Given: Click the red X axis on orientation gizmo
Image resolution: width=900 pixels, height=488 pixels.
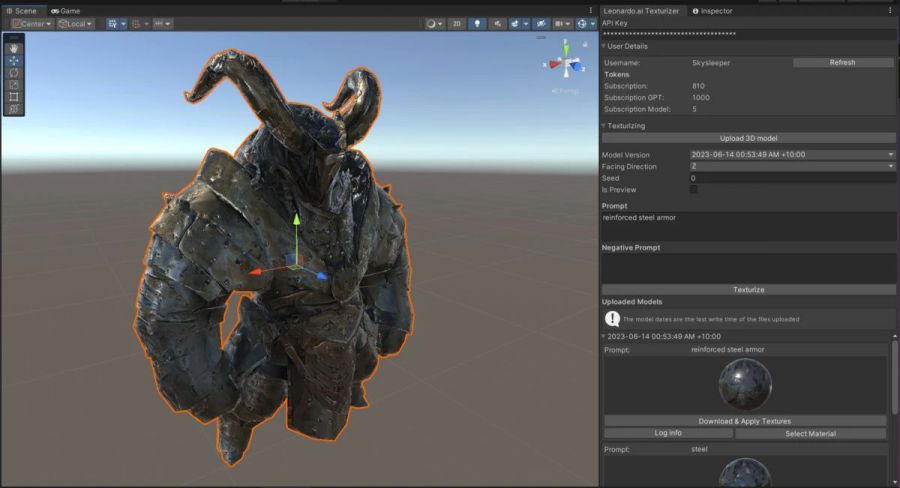Looking at the screenshot, I should [x=554, y=64].
